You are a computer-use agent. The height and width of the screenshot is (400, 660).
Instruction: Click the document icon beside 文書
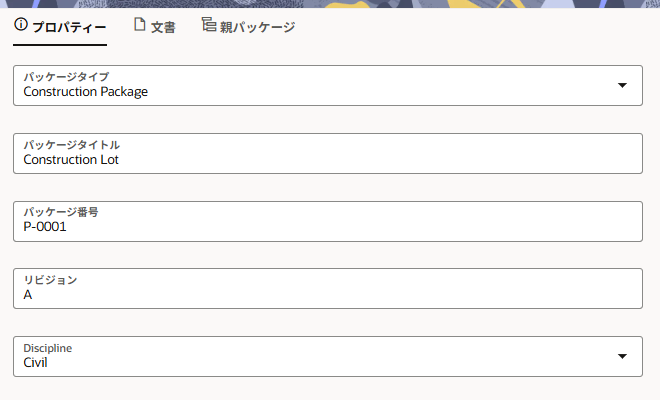click(x=140, y=25)
